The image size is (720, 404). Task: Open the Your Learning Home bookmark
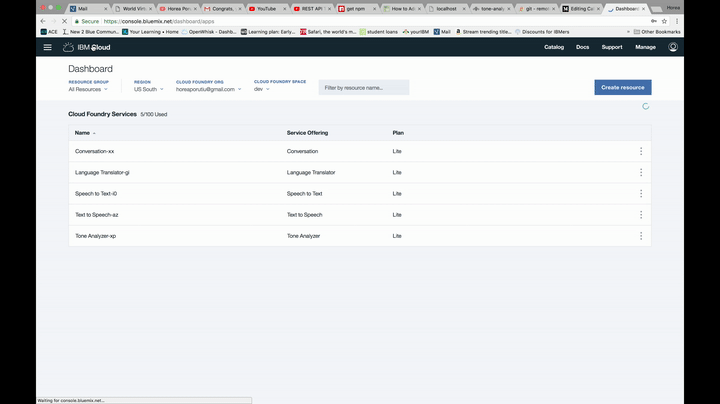150,32
